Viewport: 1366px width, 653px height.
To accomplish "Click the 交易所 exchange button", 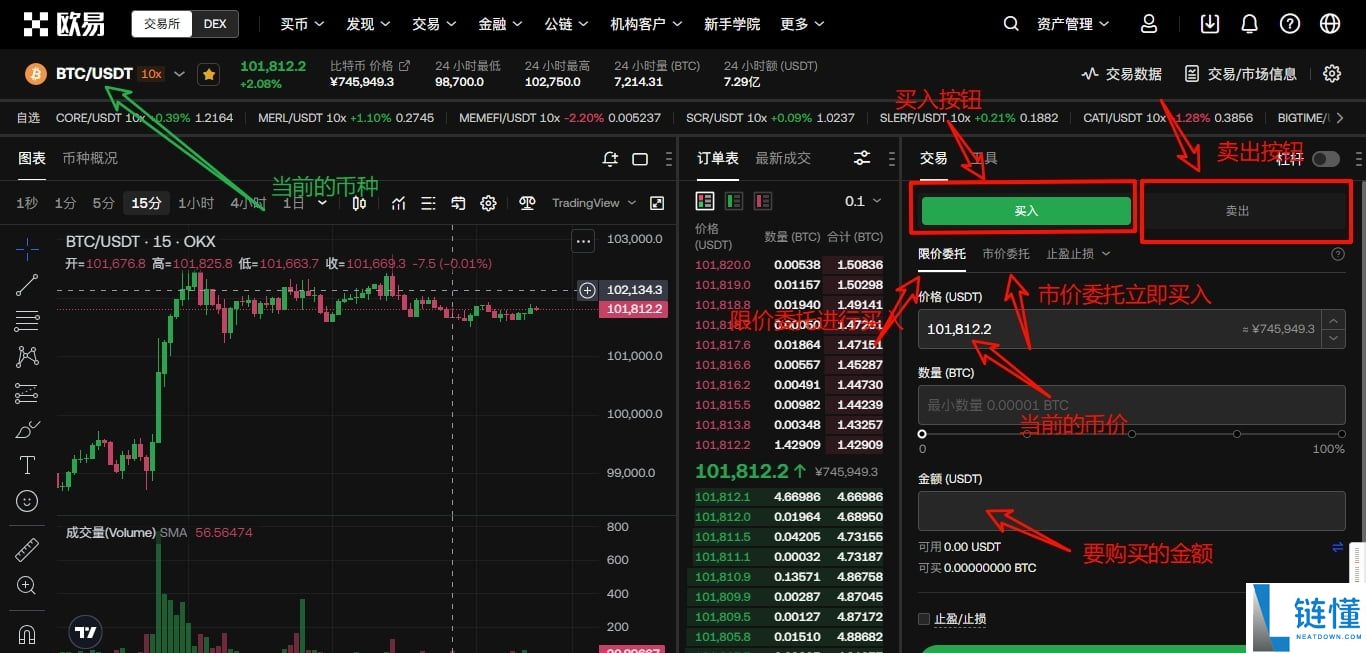I will coord(162,23).
